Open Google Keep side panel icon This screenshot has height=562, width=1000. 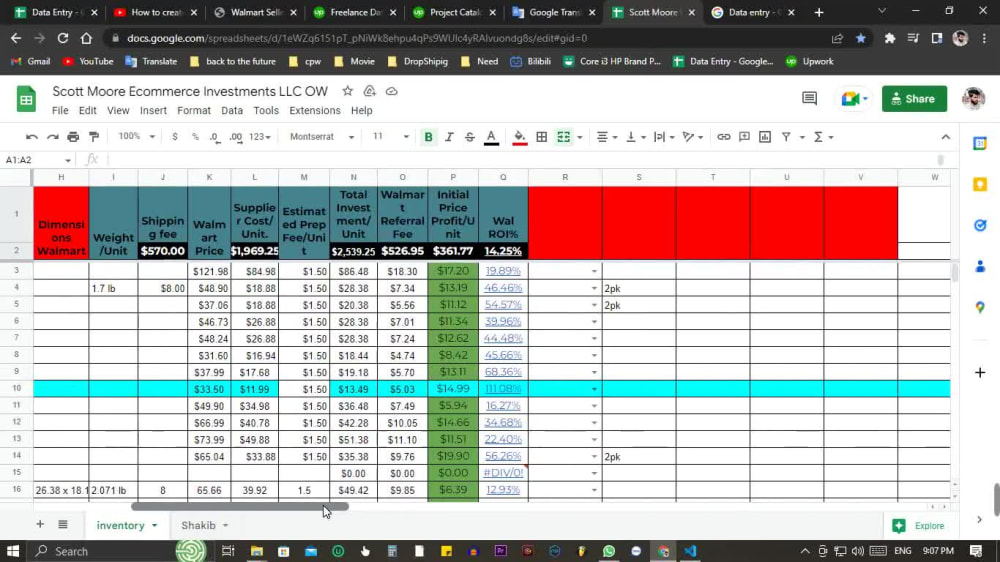980,184
